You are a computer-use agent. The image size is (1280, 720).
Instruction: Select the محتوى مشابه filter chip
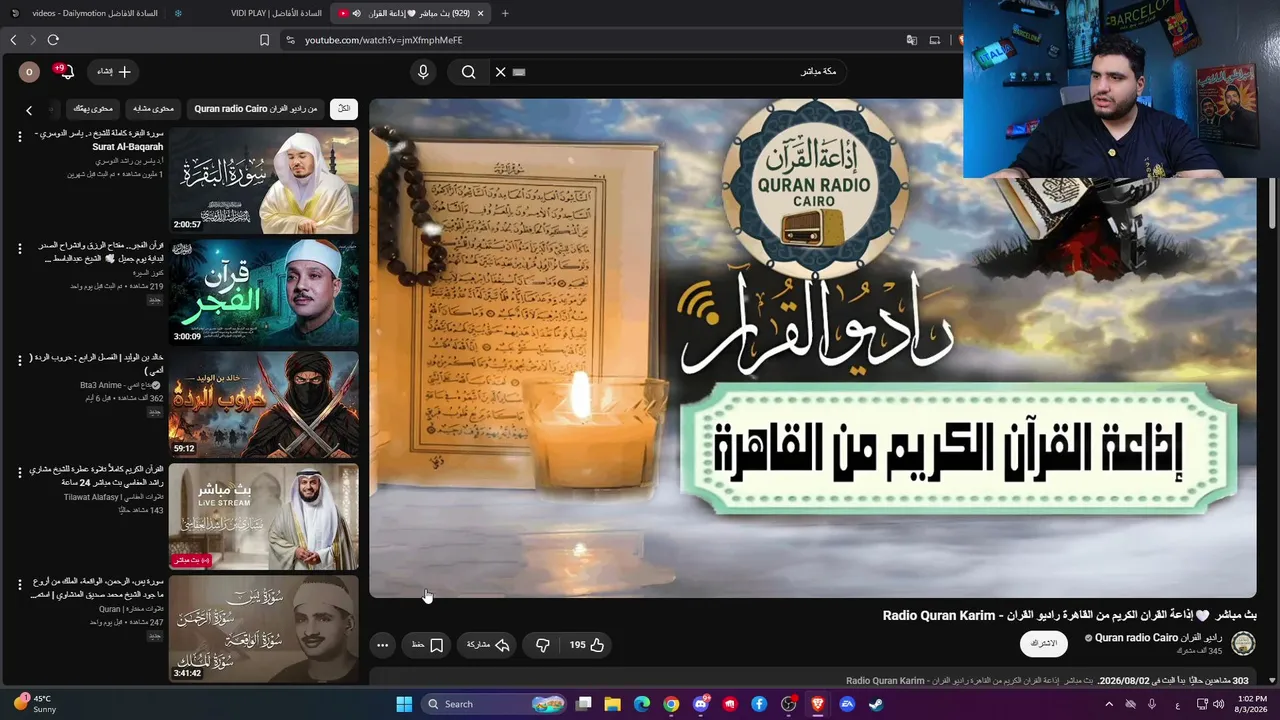pos(153,108)
